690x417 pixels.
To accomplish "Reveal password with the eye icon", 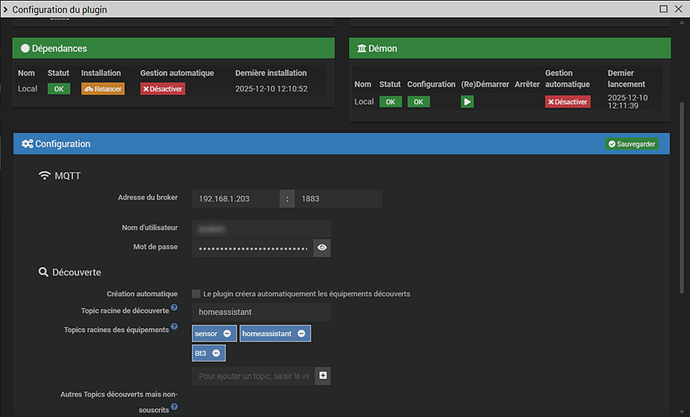I will point(322,248).
